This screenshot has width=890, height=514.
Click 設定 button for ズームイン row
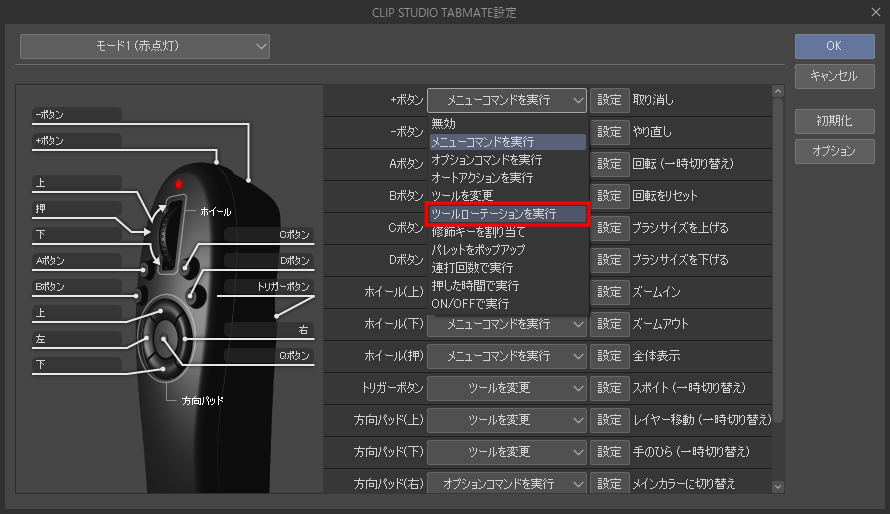click(610, 292)
